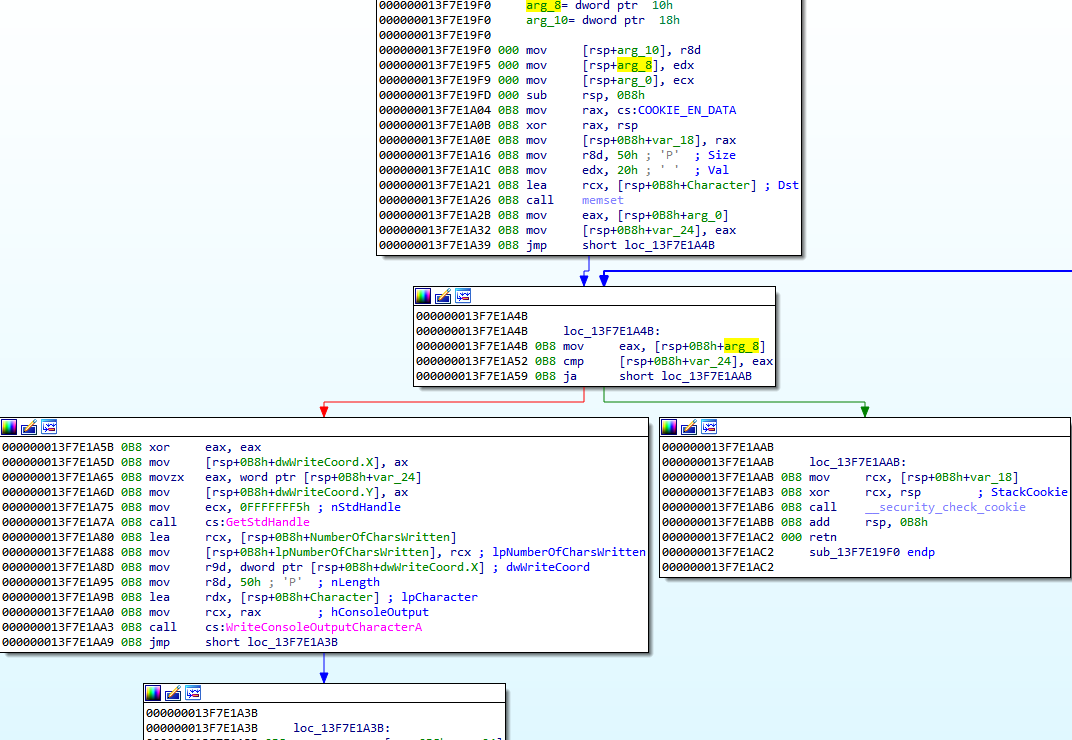This screenshot has height=740, width=1072.
Task: Click third header icon on loc_13F7E1AAB block
Action: click(709, 427)
